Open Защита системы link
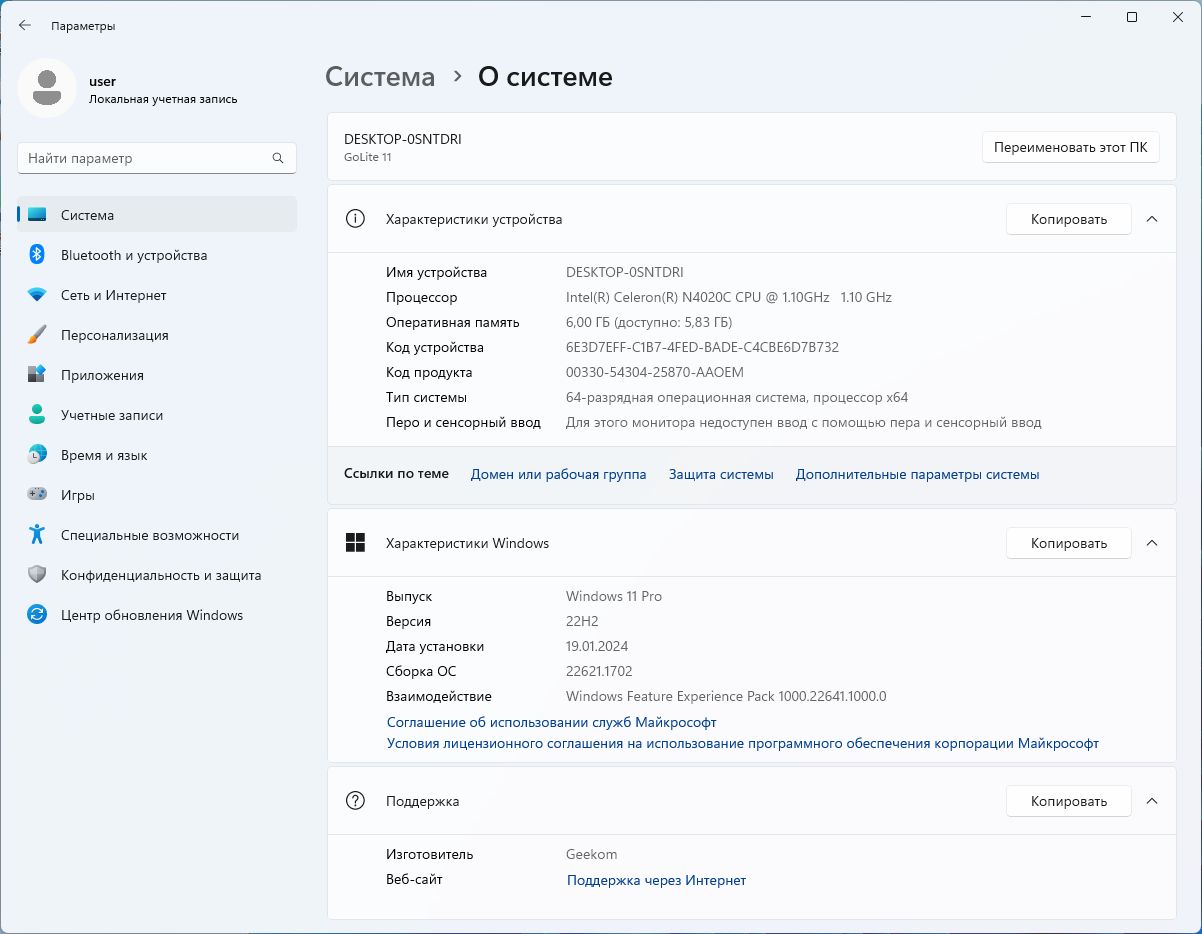Screen dimensions: 1202x934 coord(721,474)
